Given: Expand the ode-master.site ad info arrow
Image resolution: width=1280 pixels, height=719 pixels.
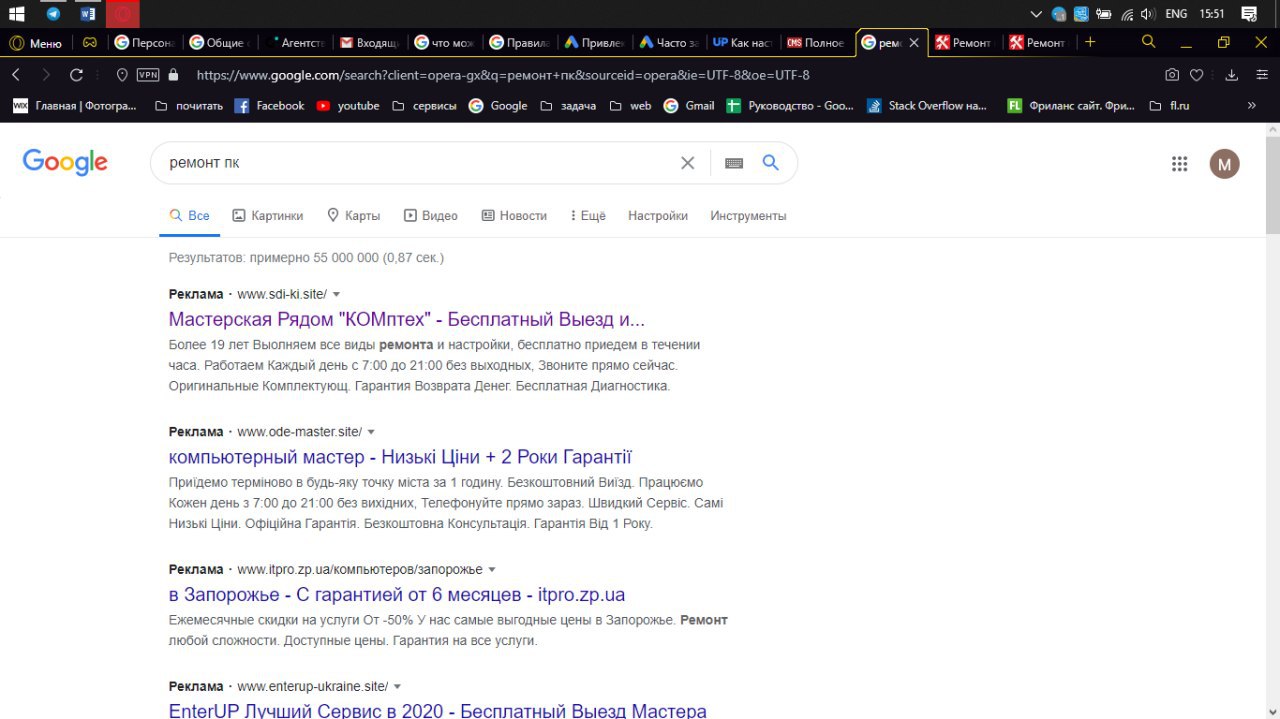Looking at the screenshot, I should point(371,432).
